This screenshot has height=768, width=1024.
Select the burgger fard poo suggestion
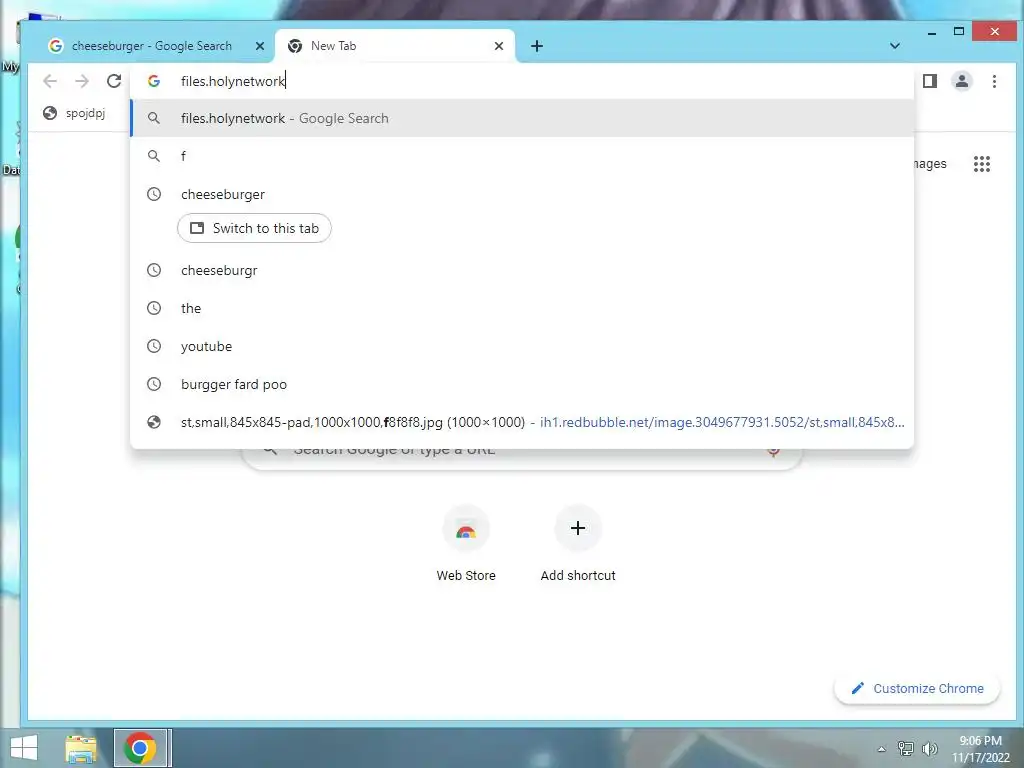point(522,384)
